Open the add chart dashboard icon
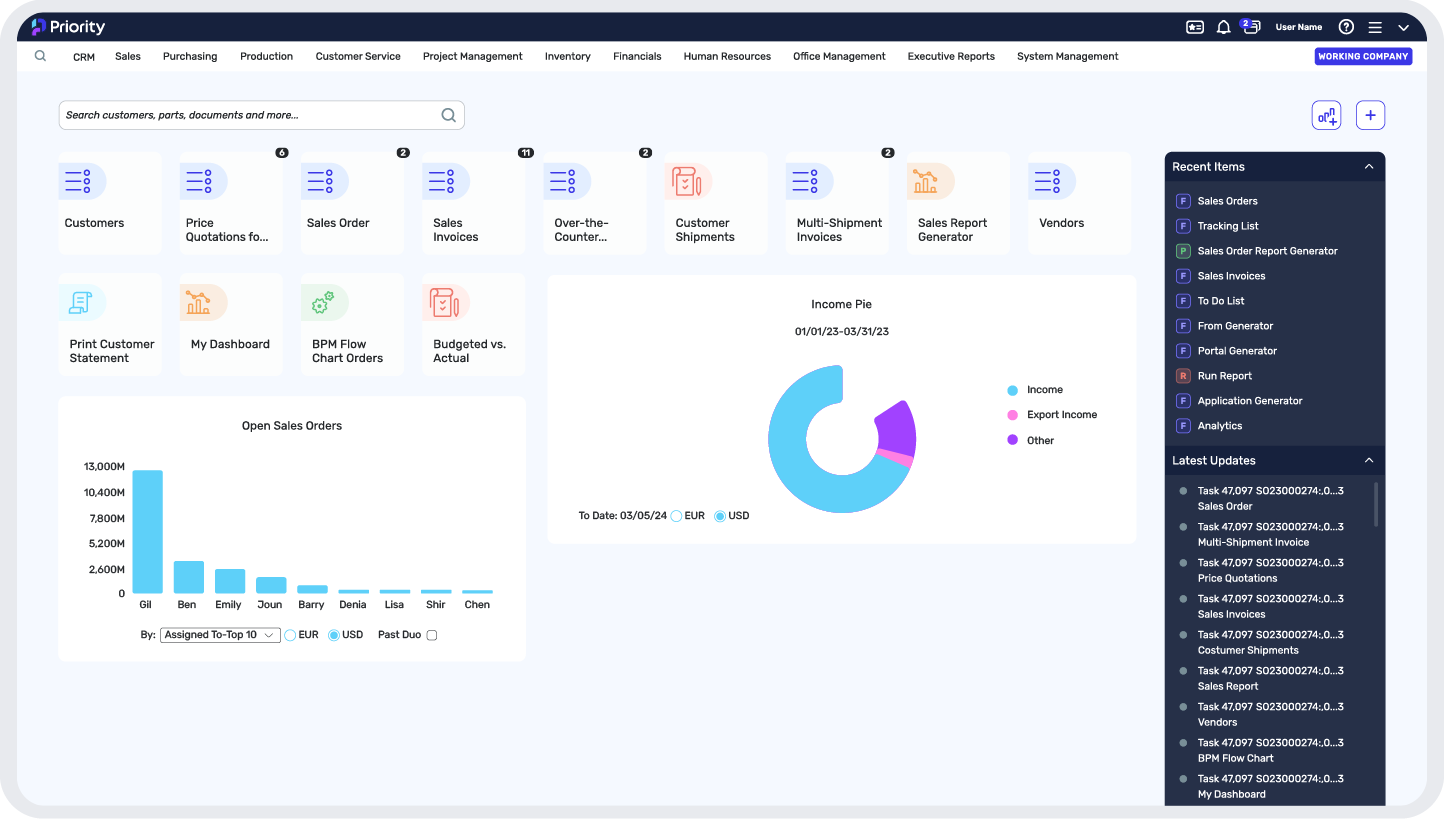The image size is (1444, 819). click(x=1326, y=115)
